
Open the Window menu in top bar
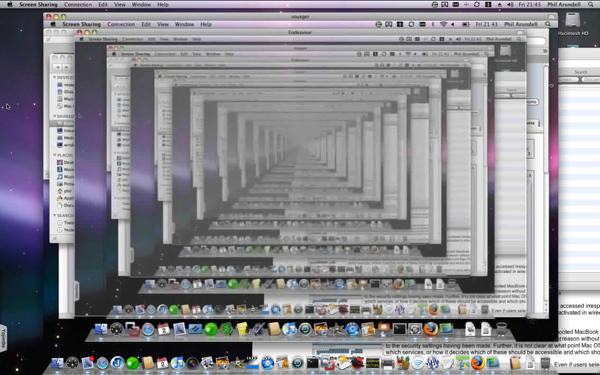coord(141,4)
